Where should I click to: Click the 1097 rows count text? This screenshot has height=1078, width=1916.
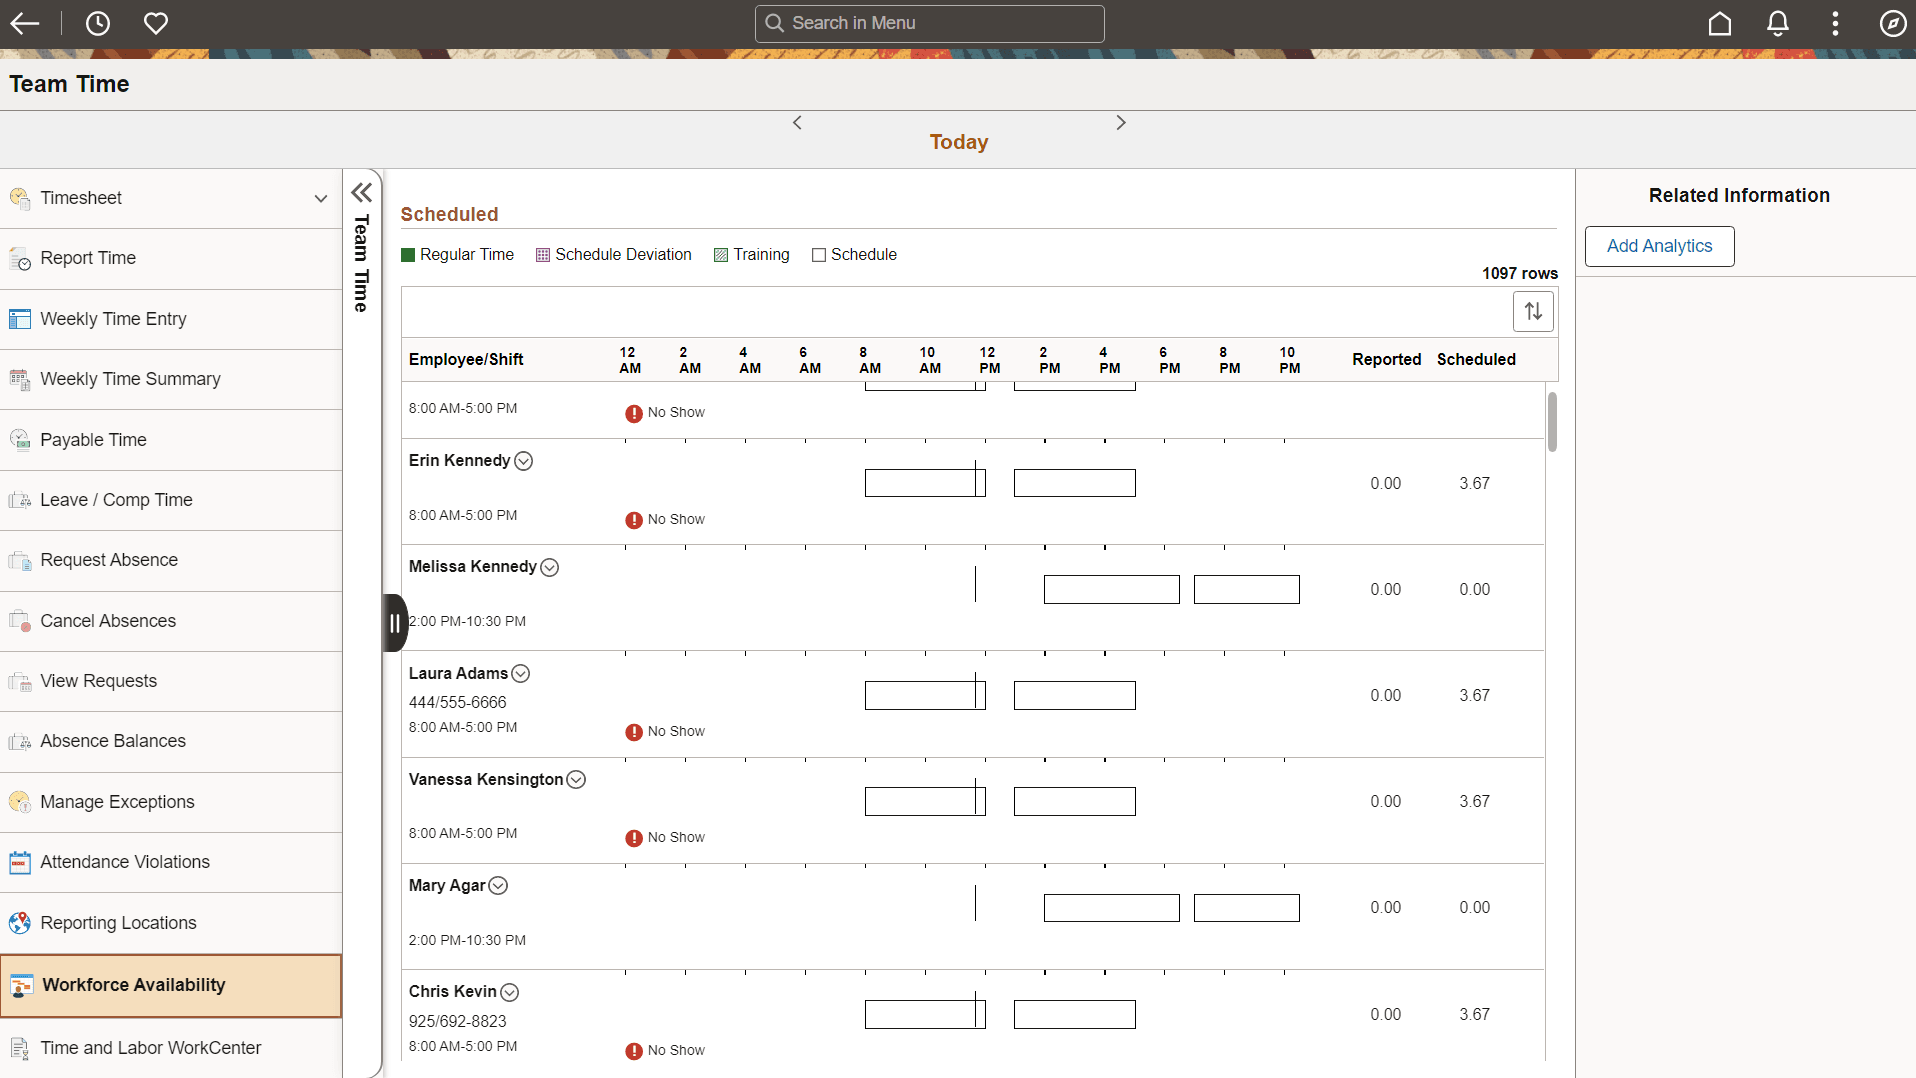[1520, 274]
